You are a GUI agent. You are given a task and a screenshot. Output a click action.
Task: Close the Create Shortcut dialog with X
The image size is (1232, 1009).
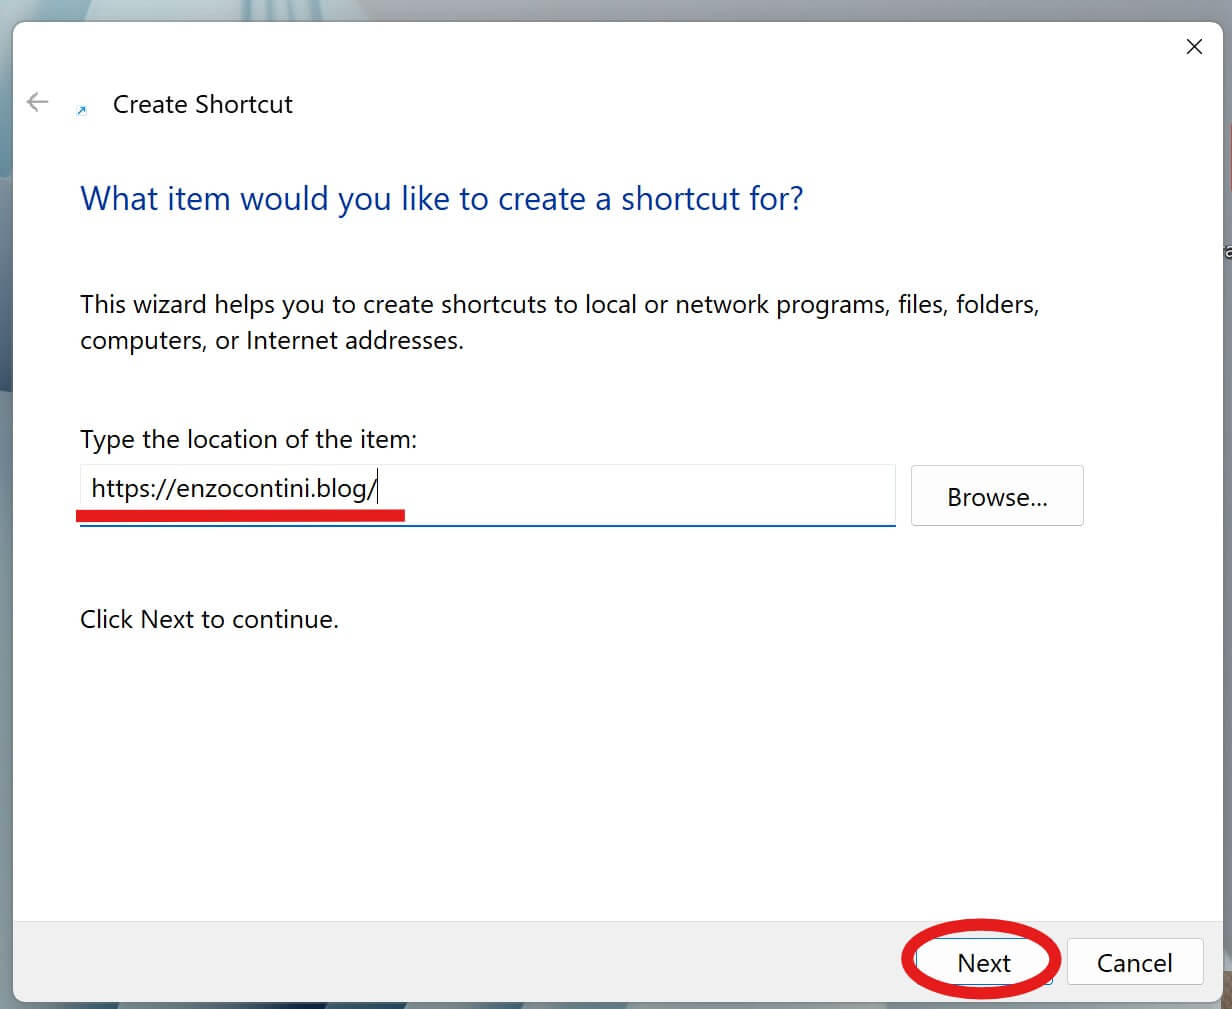(1193, 47)
